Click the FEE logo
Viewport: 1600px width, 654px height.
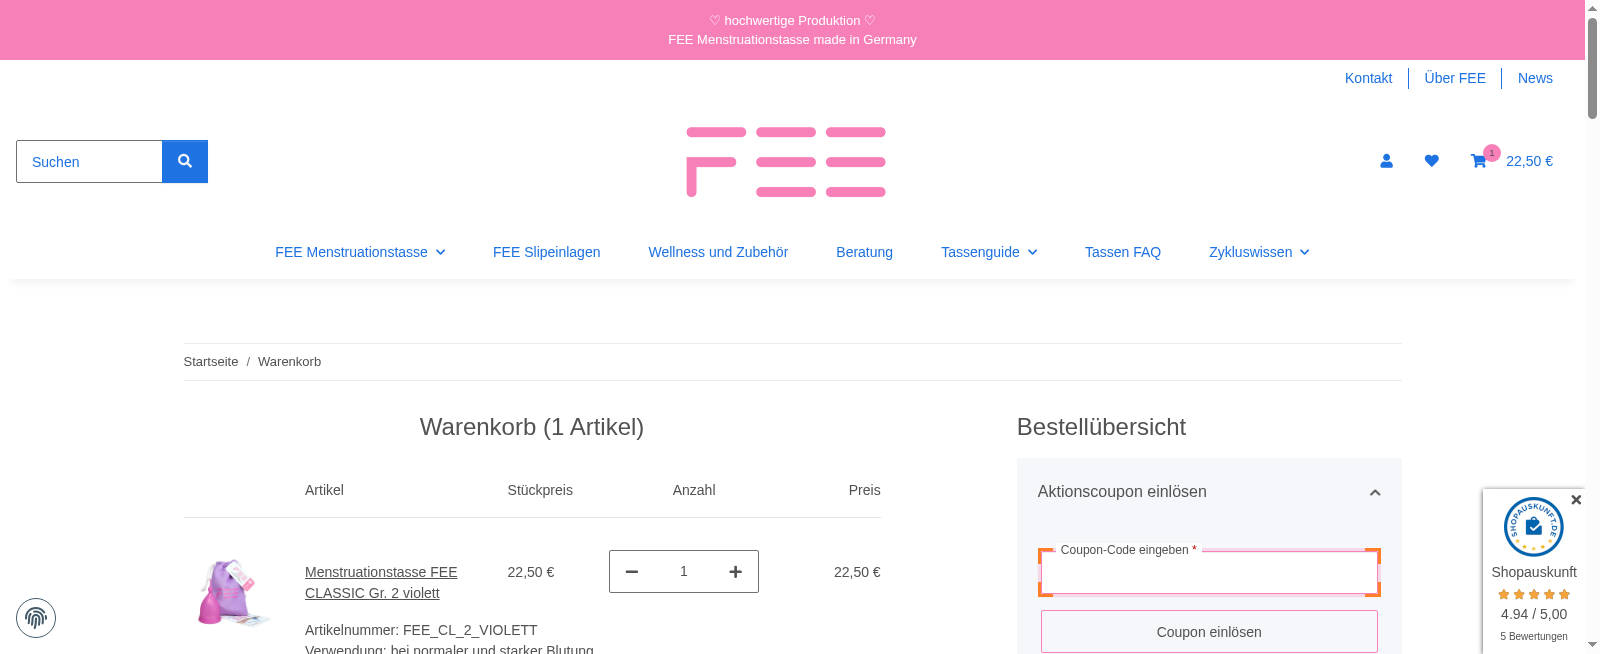coord(785,161)
